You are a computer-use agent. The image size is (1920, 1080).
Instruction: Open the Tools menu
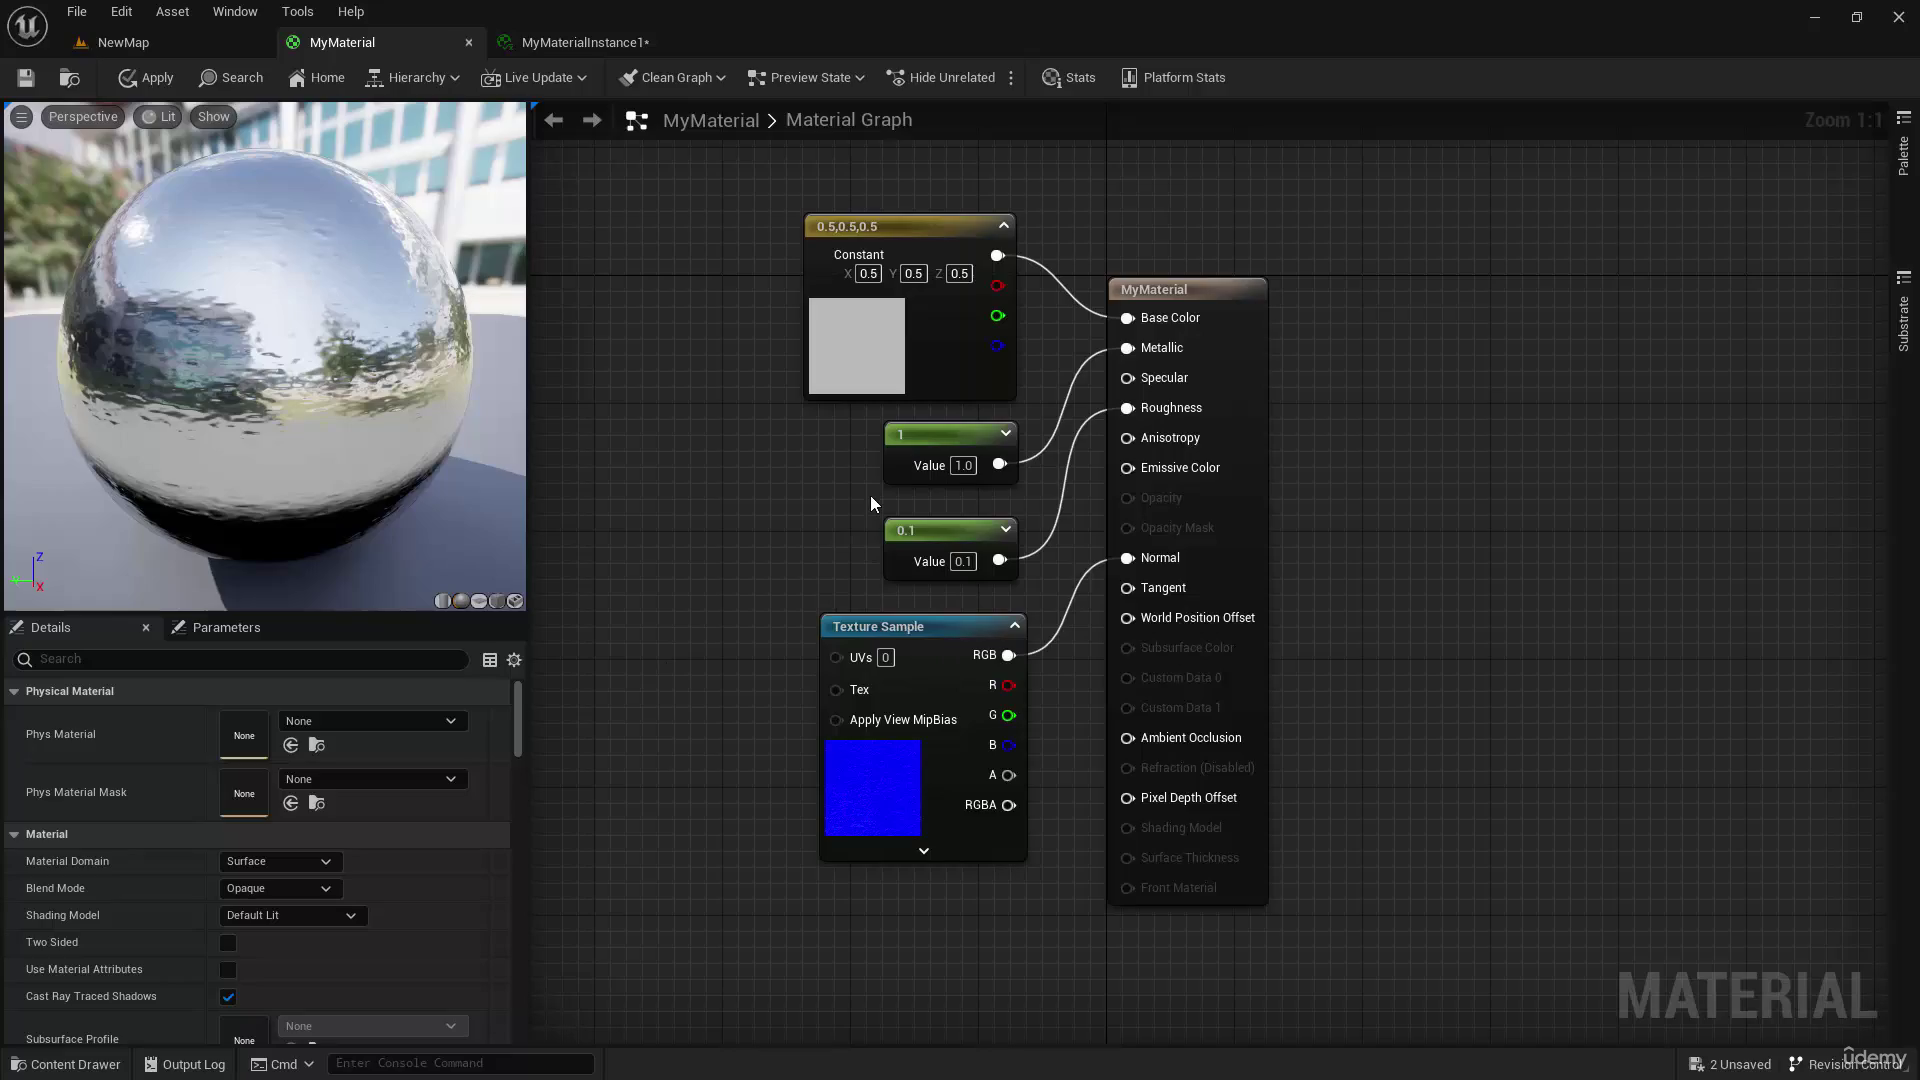point(297,12)
